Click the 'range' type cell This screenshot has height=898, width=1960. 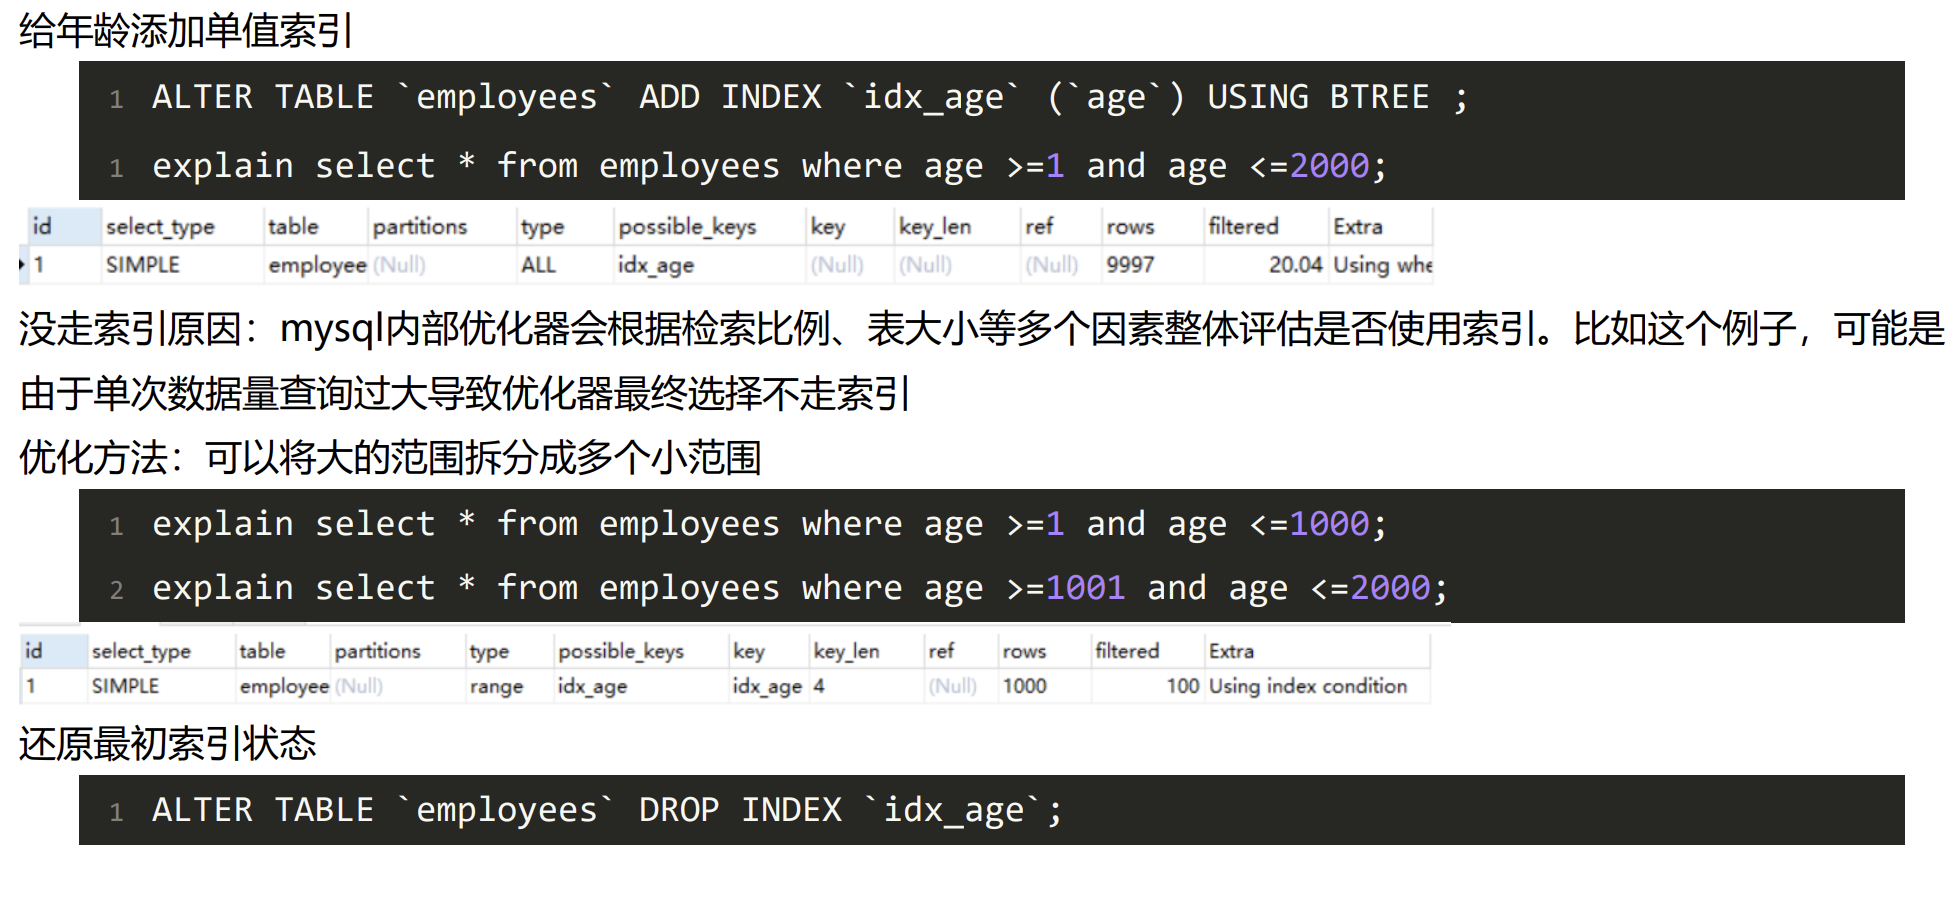pyautogui.click(x=497, y=687)
